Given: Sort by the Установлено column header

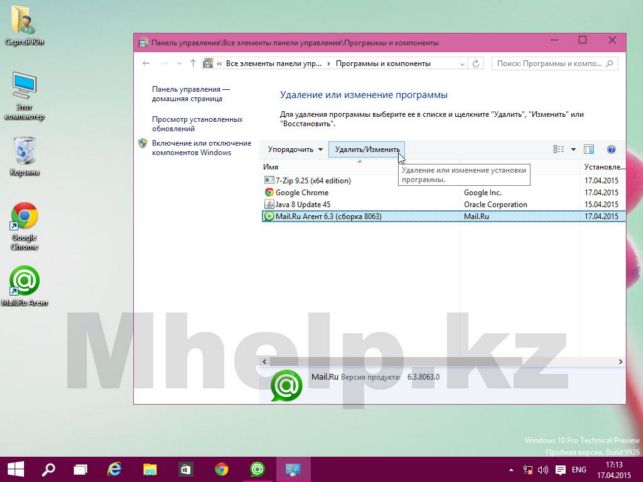Looking at the screenshot, I should tap(604, 167).
